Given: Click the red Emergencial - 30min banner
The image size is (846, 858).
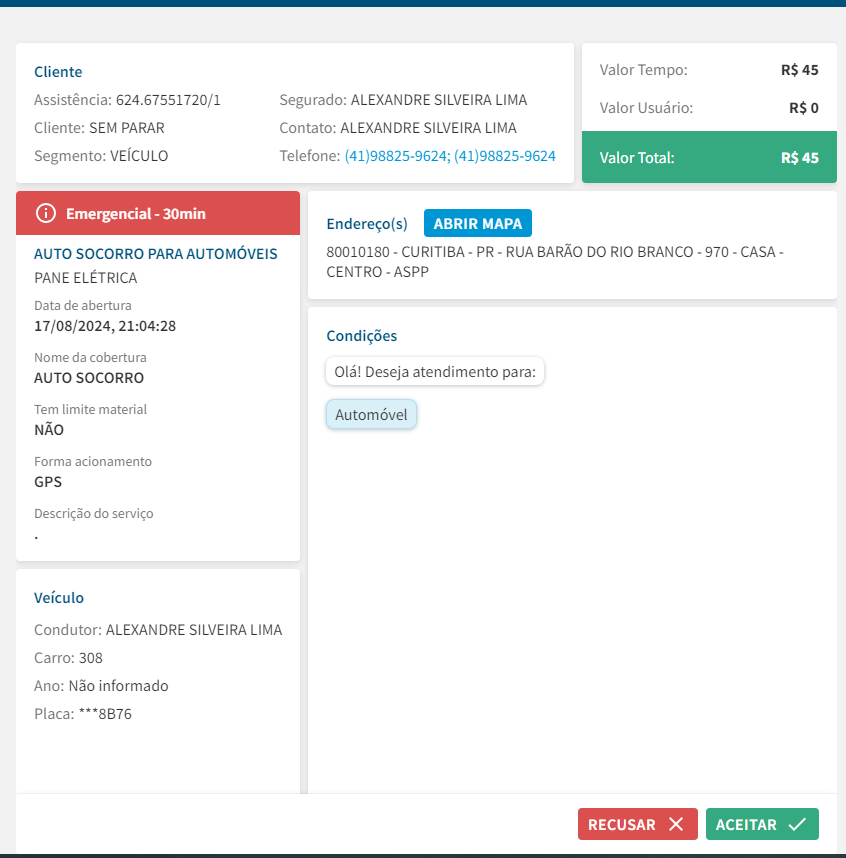Looking at the screenshot, I should (158, 213).
